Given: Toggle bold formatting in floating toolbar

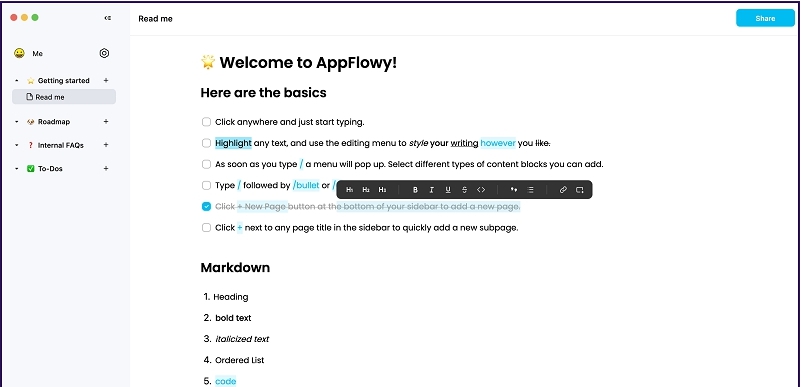Looking at the screenshot, I should [415, 189].
